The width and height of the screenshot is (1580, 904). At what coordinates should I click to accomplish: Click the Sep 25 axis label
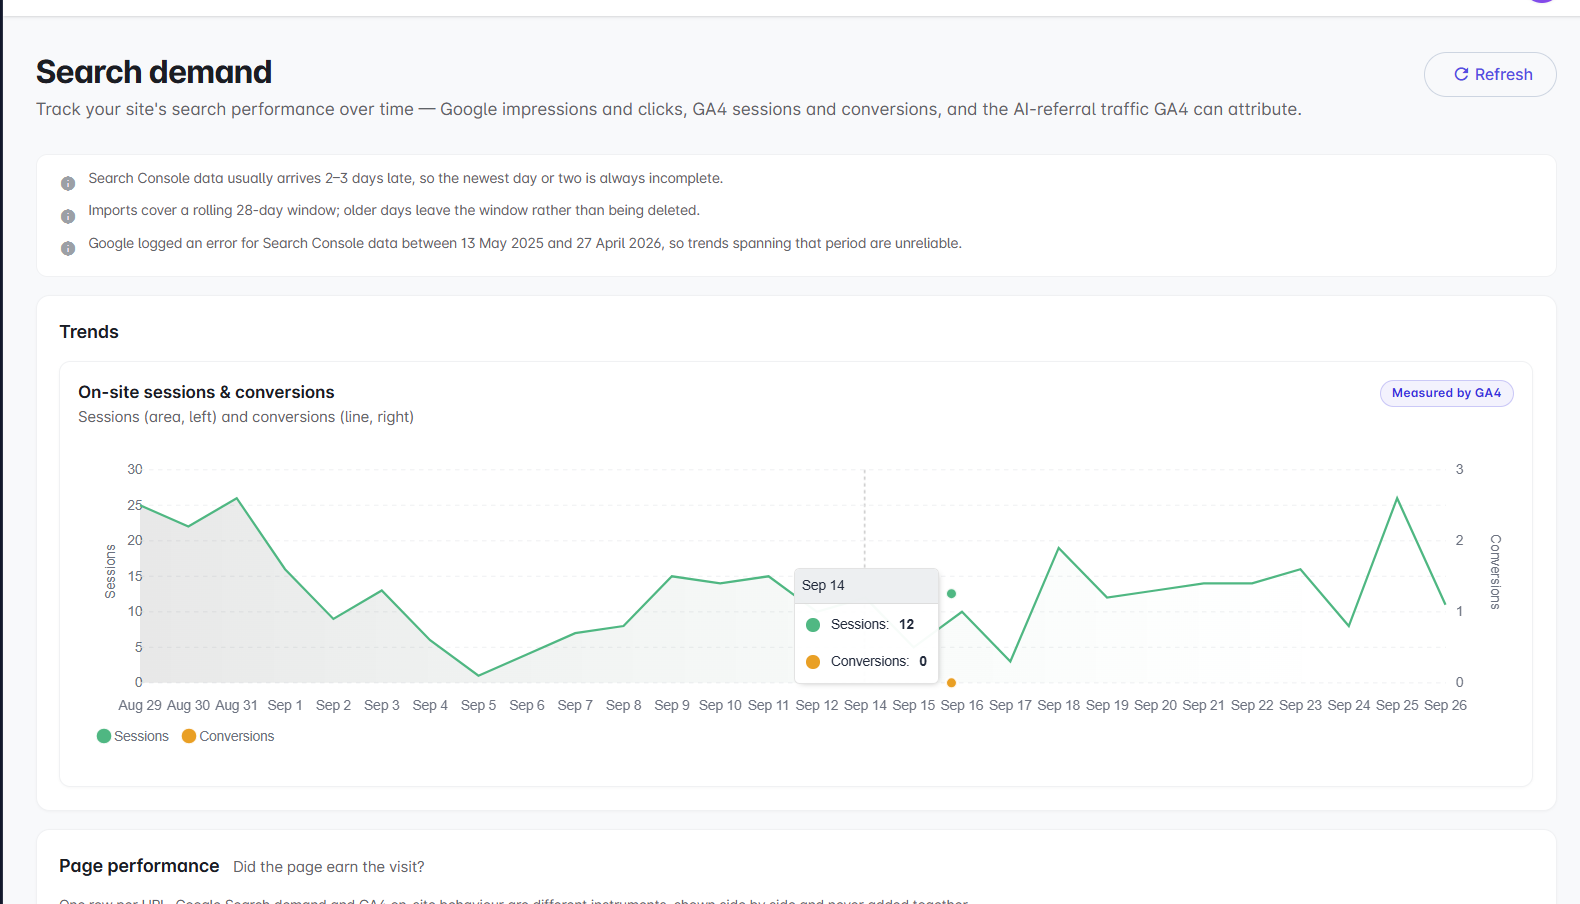(1397, 705)
